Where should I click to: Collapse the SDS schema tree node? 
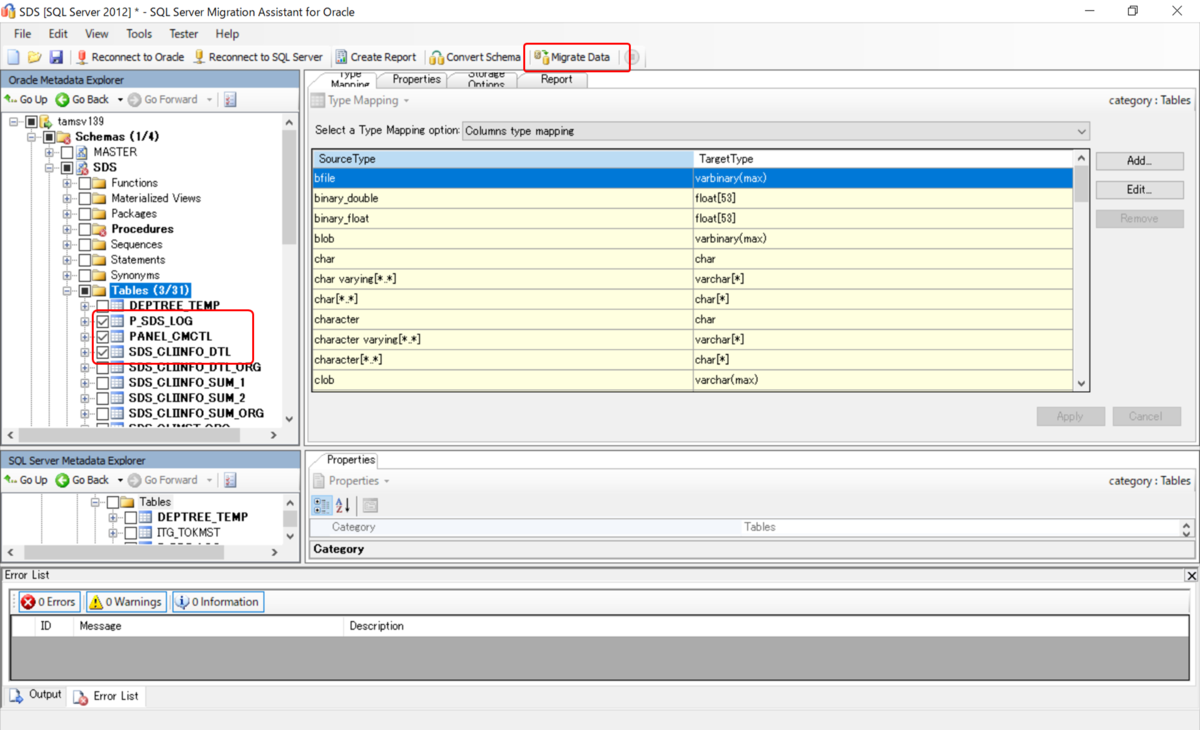[48, 167]
